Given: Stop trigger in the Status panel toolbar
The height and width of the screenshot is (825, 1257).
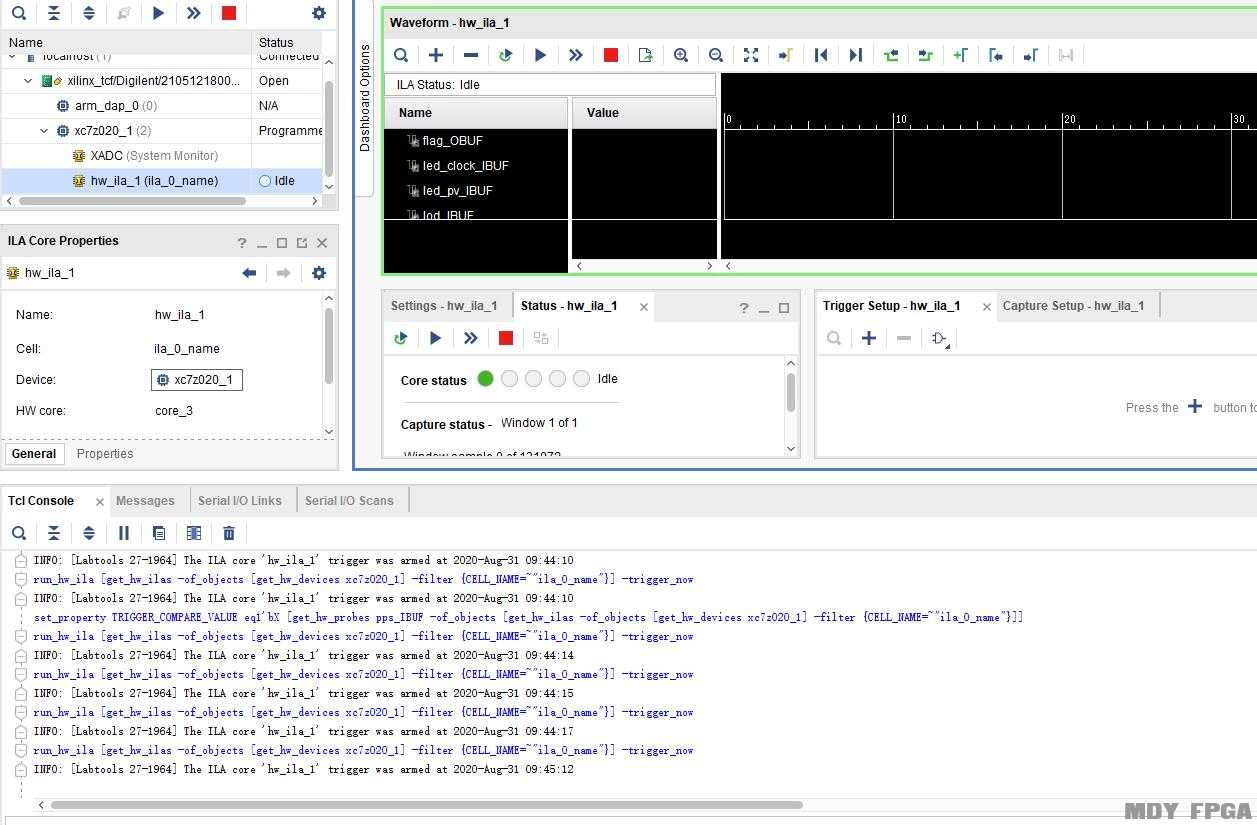Looking at the screenshot, I should coord(505,338).
